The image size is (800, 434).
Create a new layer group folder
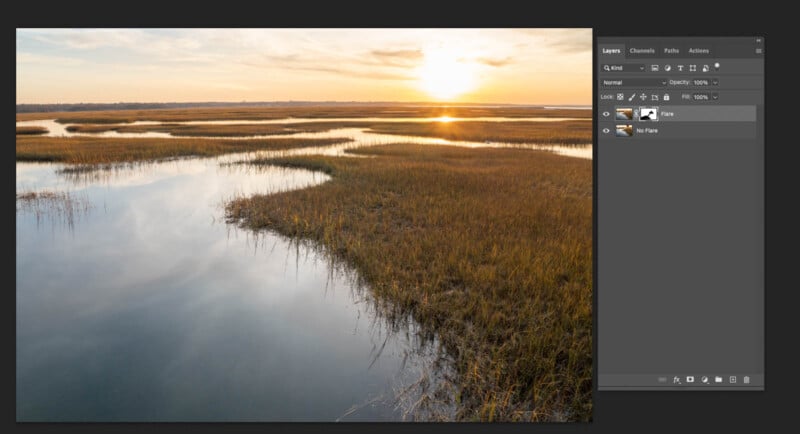(x=718, y=380)
